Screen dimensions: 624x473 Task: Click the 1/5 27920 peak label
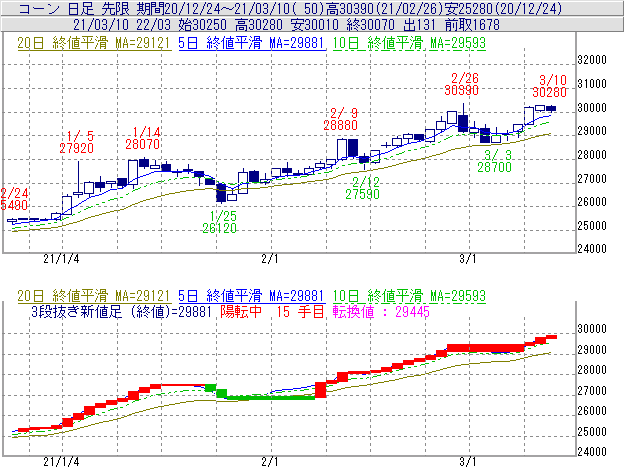click(77, 142)
